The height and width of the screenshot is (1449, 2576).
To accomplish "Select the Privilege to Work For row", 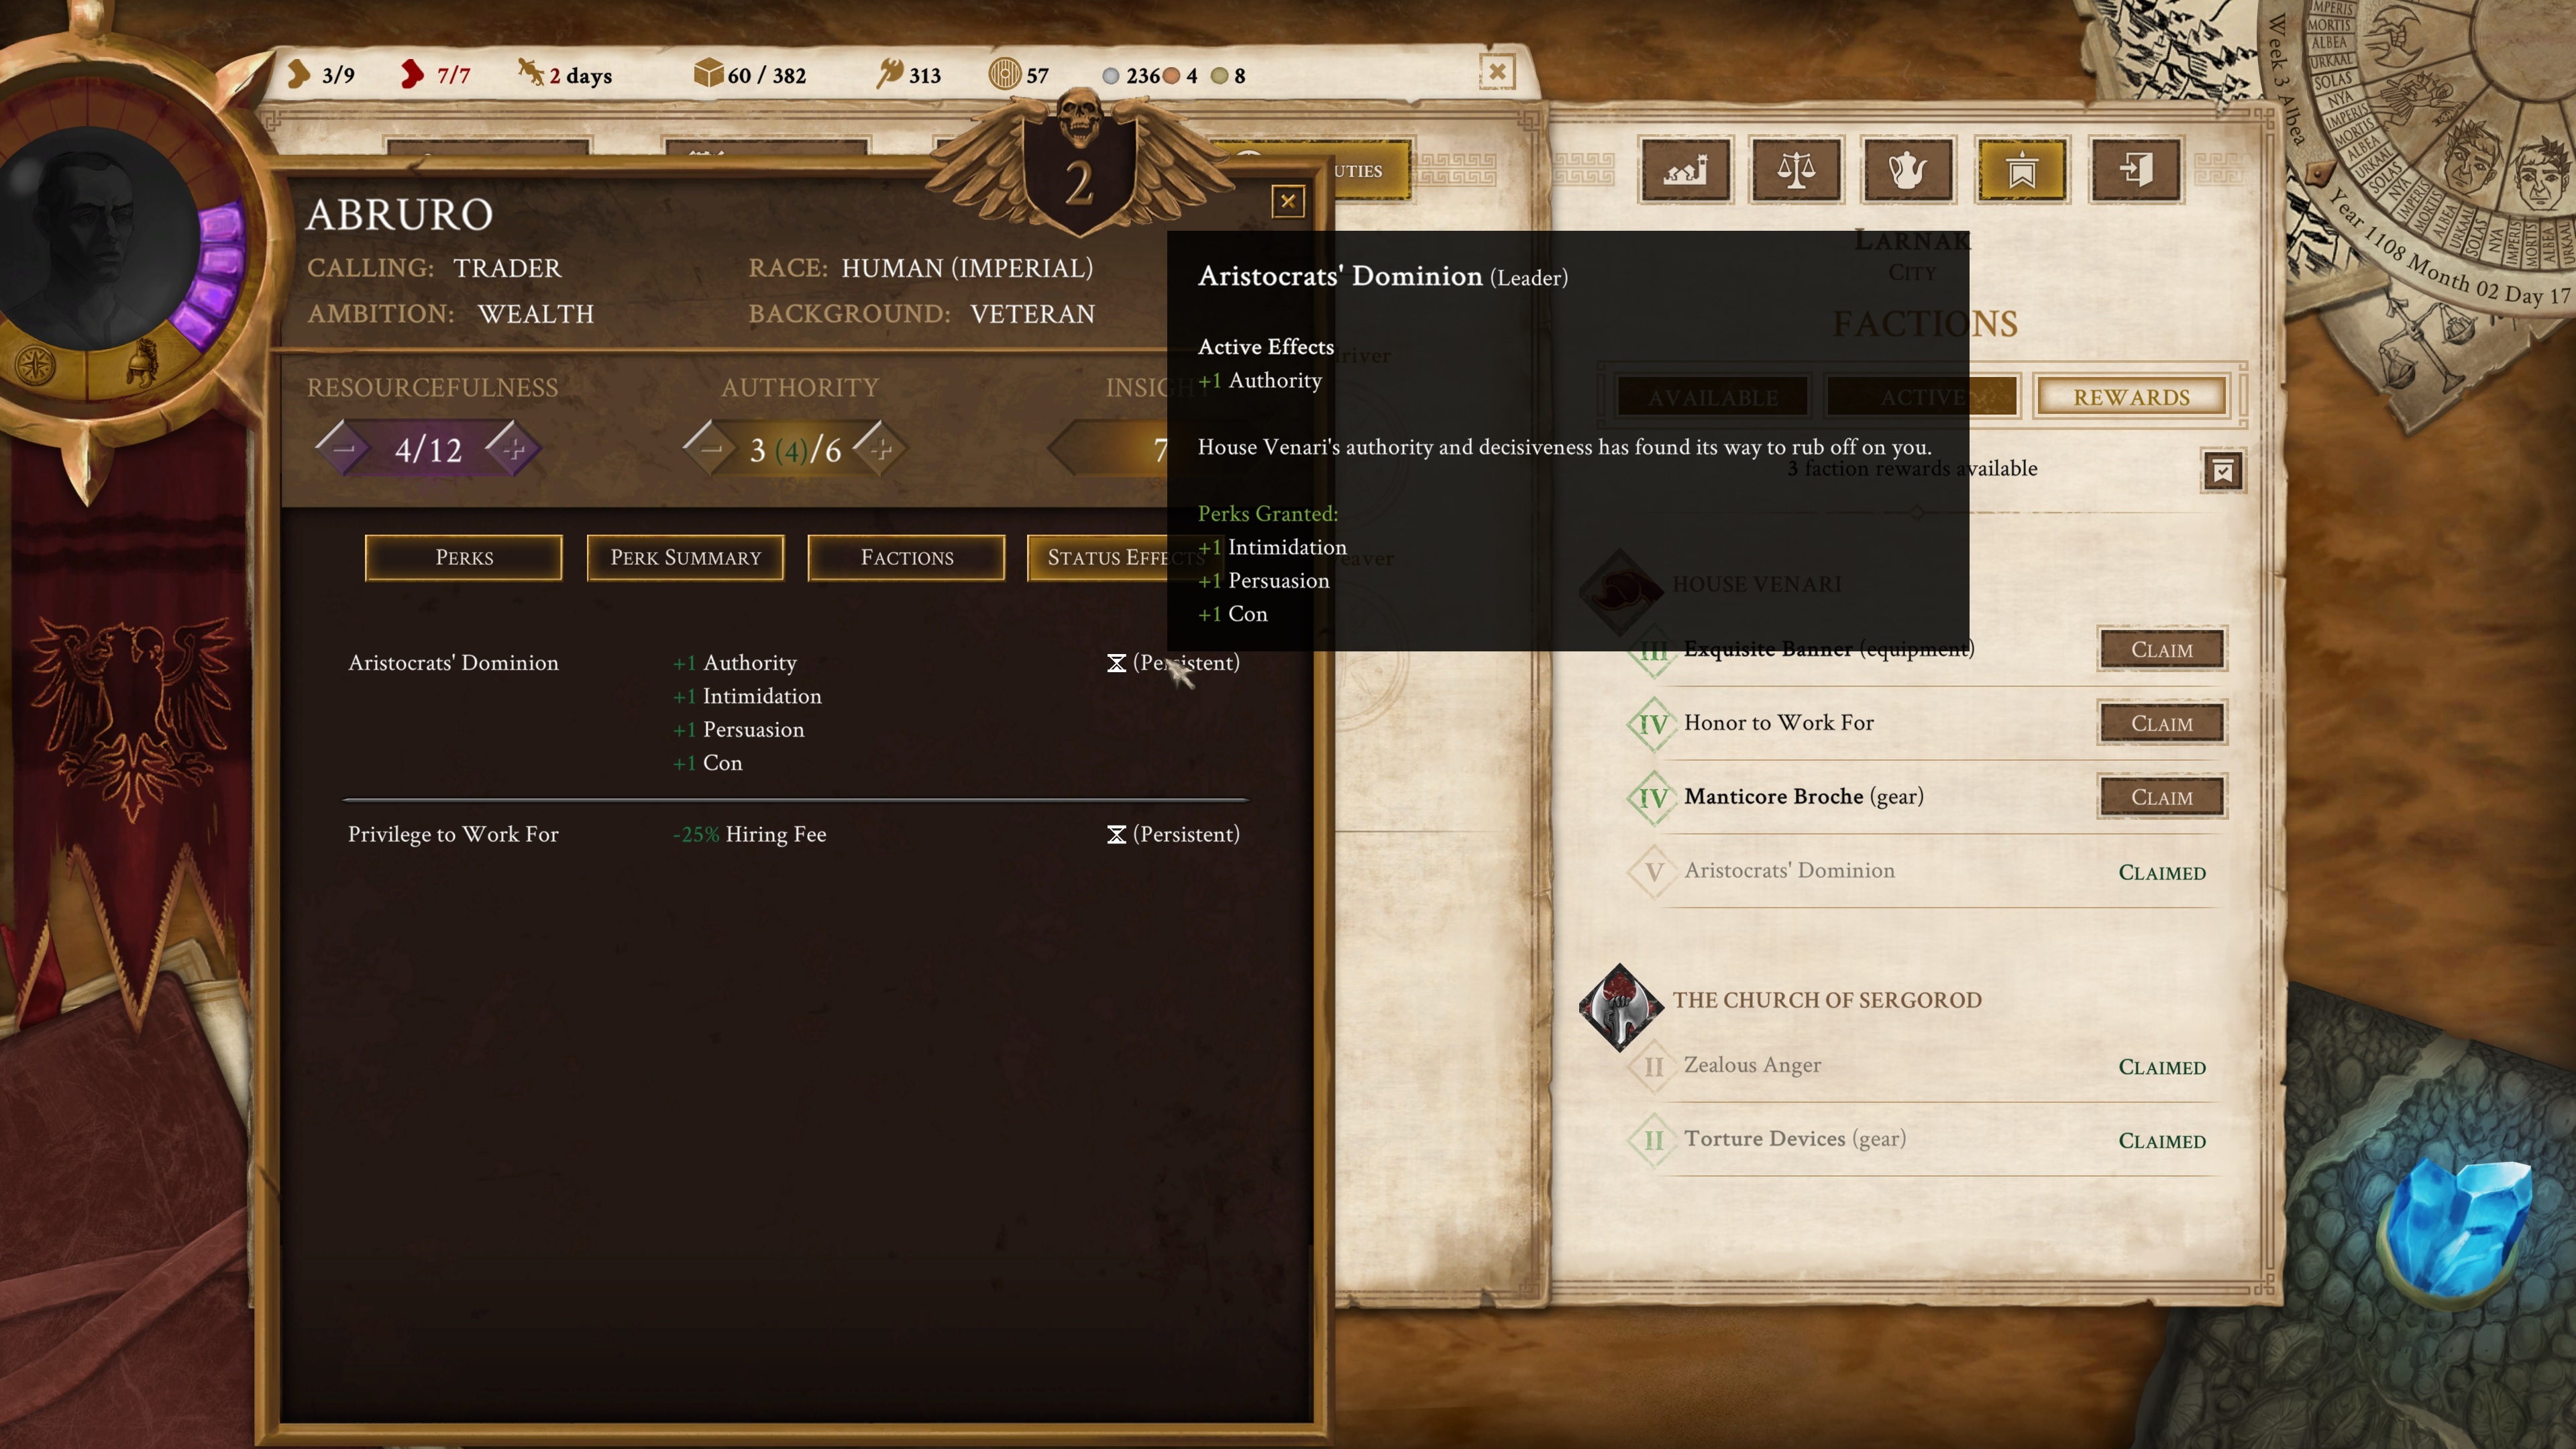I will [794, 834].
